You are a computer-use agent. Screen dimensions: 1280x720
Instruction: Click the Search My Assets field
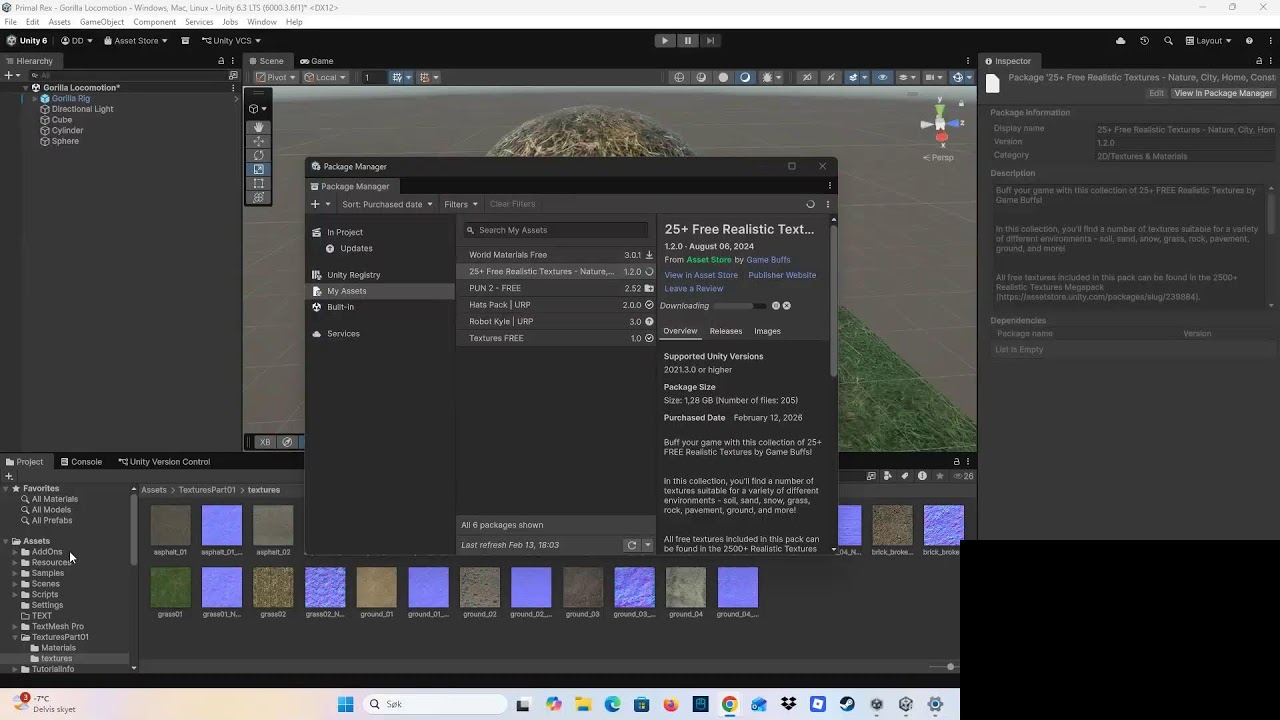point(556,230)
